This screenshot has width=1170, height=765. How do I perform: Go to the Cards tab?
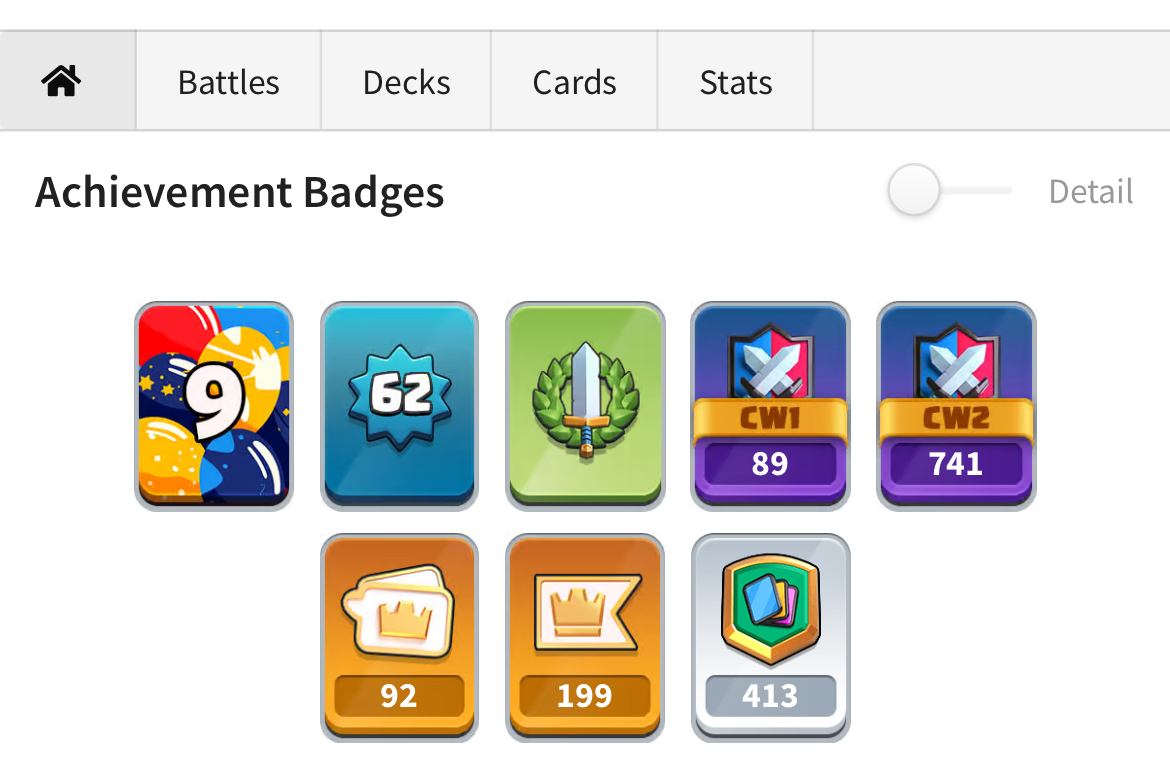pos(574,81)
